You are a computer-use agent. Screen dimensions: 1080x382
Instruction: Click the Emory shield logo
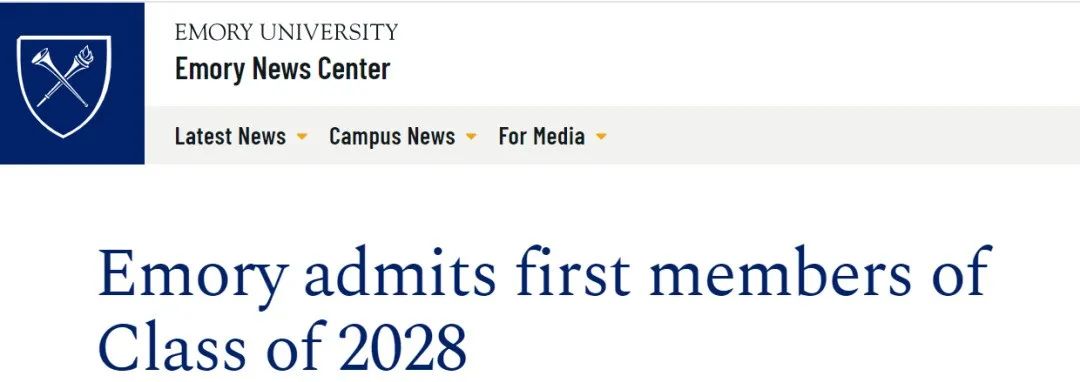click(x=64, y=86)
